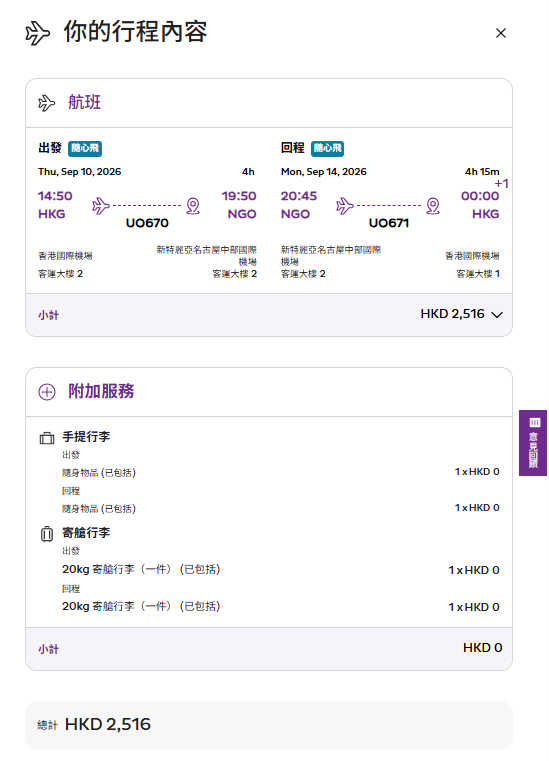549x761 pixels.
Task: Open the 意見回饋 feedback side tab
Action: (533, 443)
